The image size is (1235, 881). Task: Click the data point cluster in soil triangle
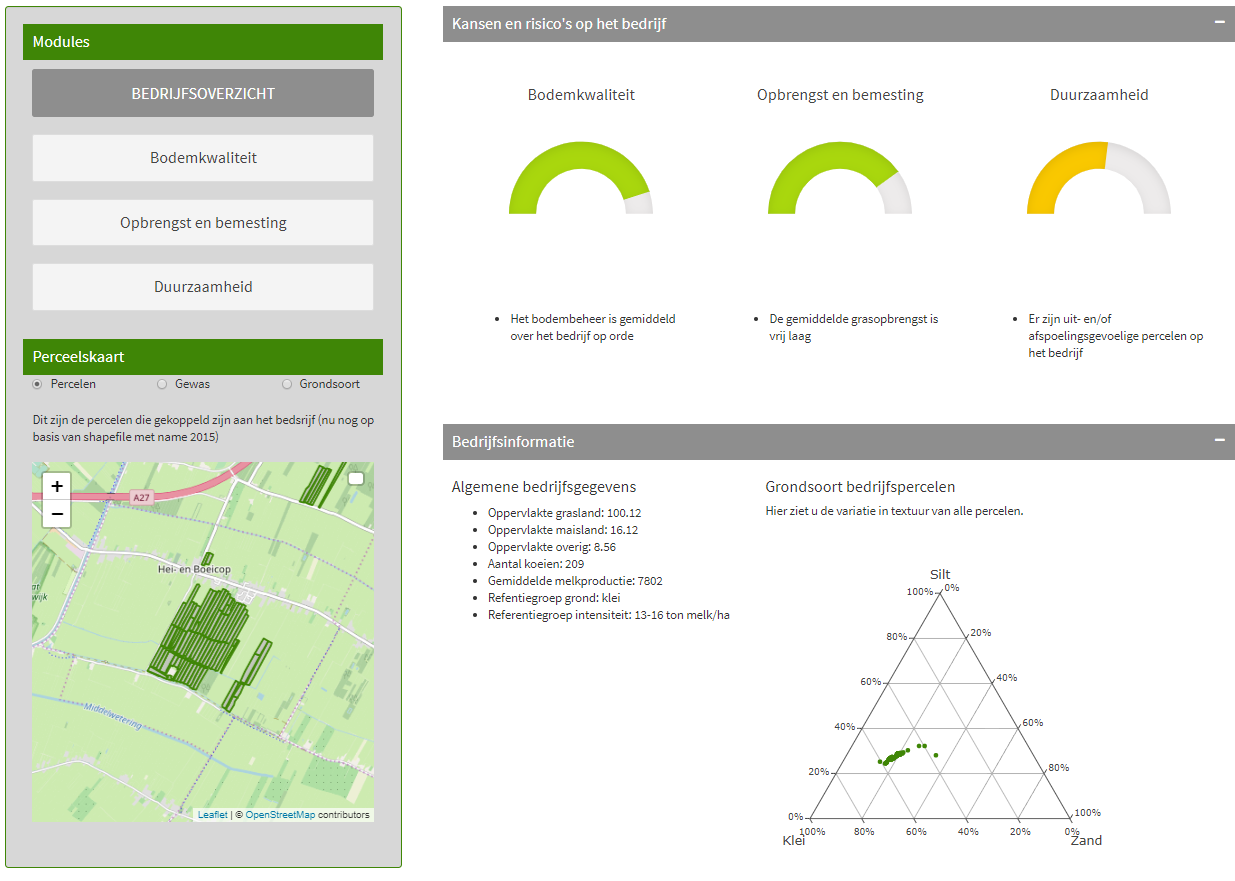click(x=896, y=755)
